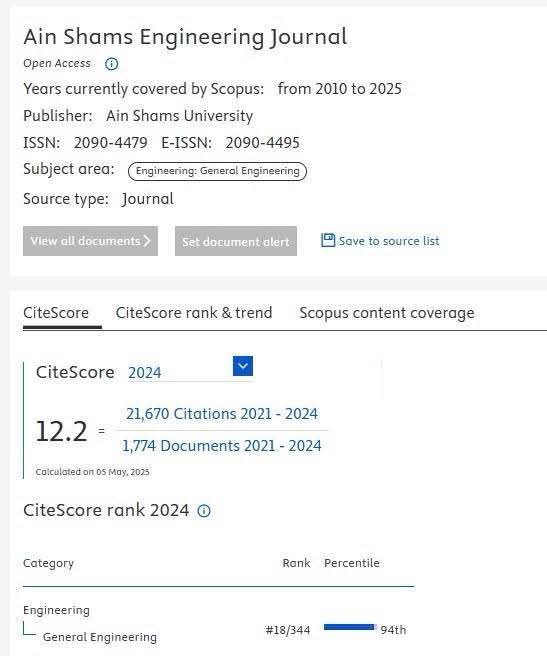Click the 94th percentile progress bar
This screenshot has width=547, height=656.
[x=350, y=627]
